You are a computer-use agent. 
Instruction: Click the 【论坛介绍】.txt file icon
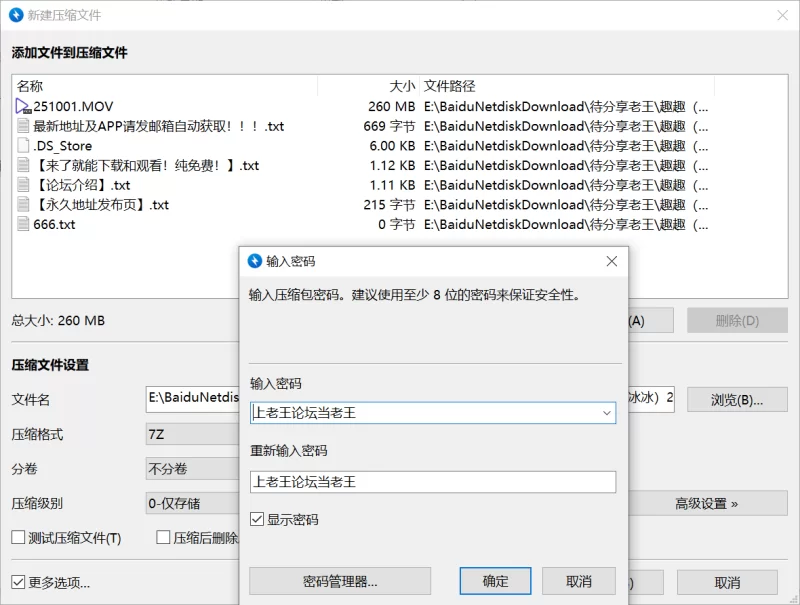tap(24, 185)
